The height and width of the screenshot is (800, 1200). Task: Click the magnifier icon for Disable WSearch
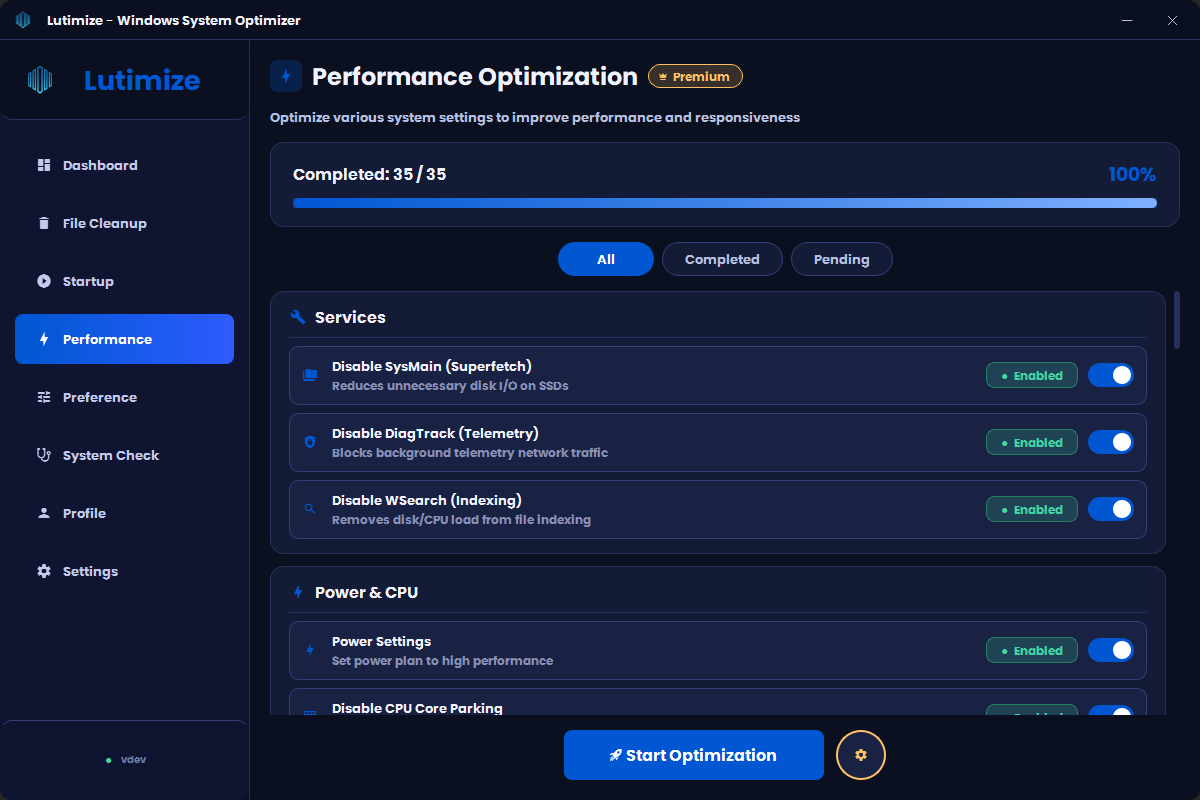[310, 509]
